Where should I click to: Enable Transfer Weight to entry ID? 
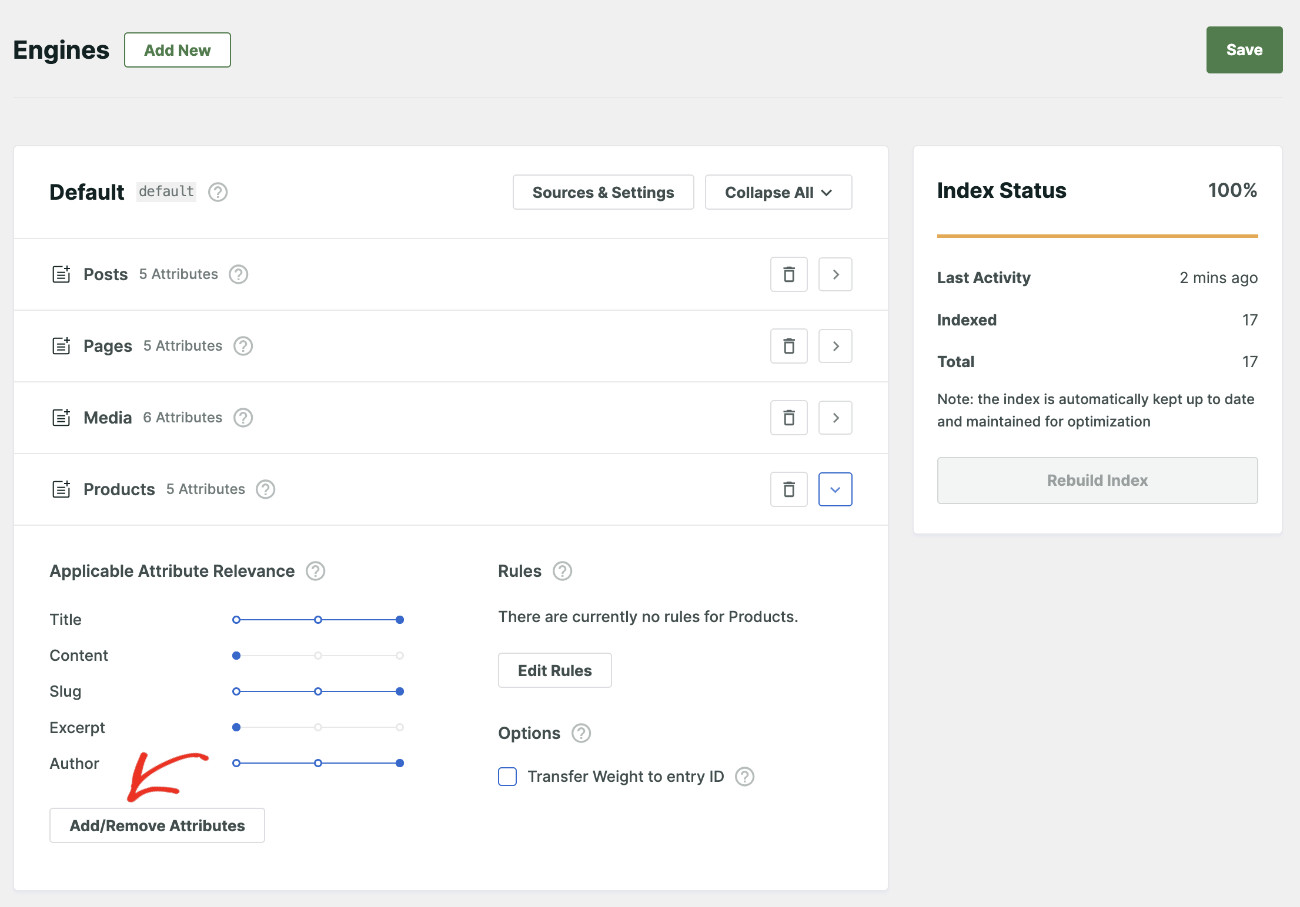coord(507,776)
